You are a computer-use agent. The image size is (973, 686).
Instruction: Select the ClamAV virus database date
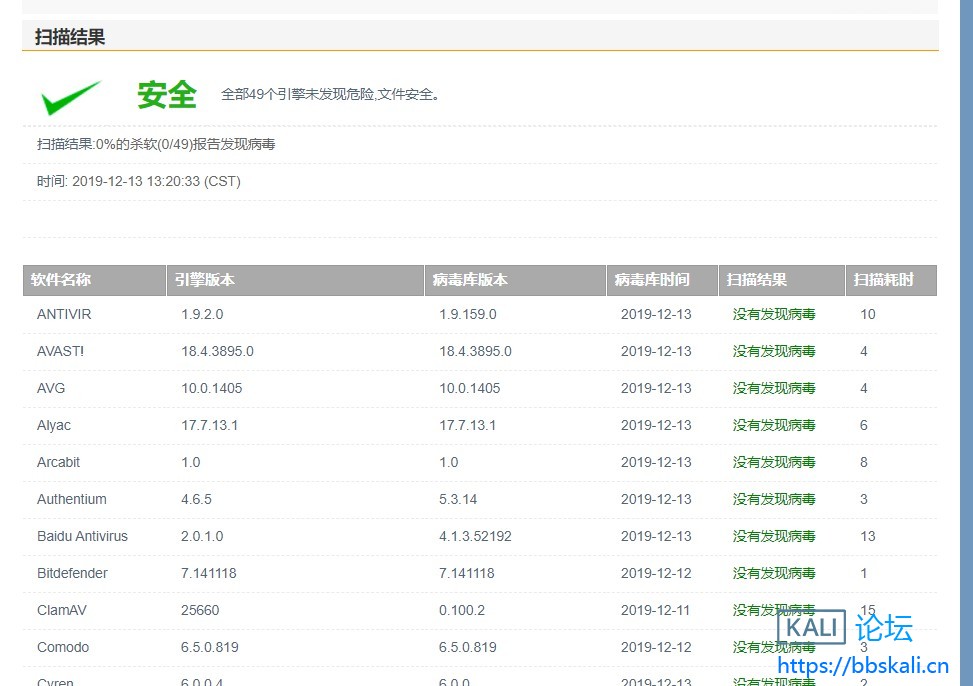(656, 610)
